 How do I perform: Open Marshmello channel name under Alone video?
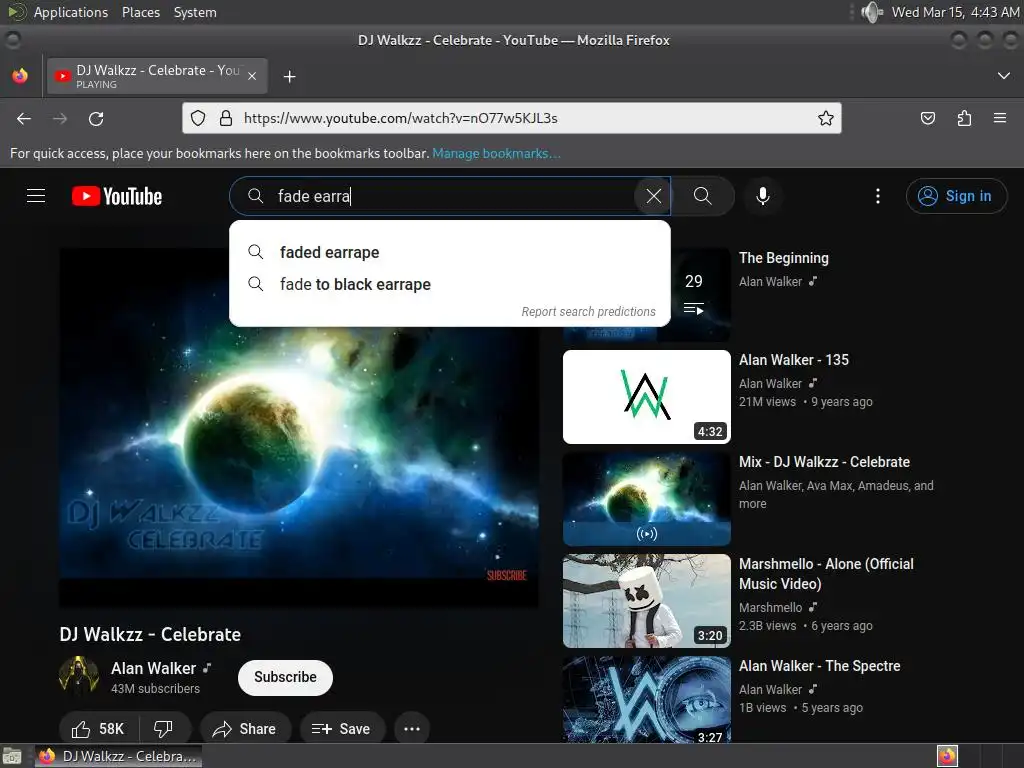pos(771,607)
